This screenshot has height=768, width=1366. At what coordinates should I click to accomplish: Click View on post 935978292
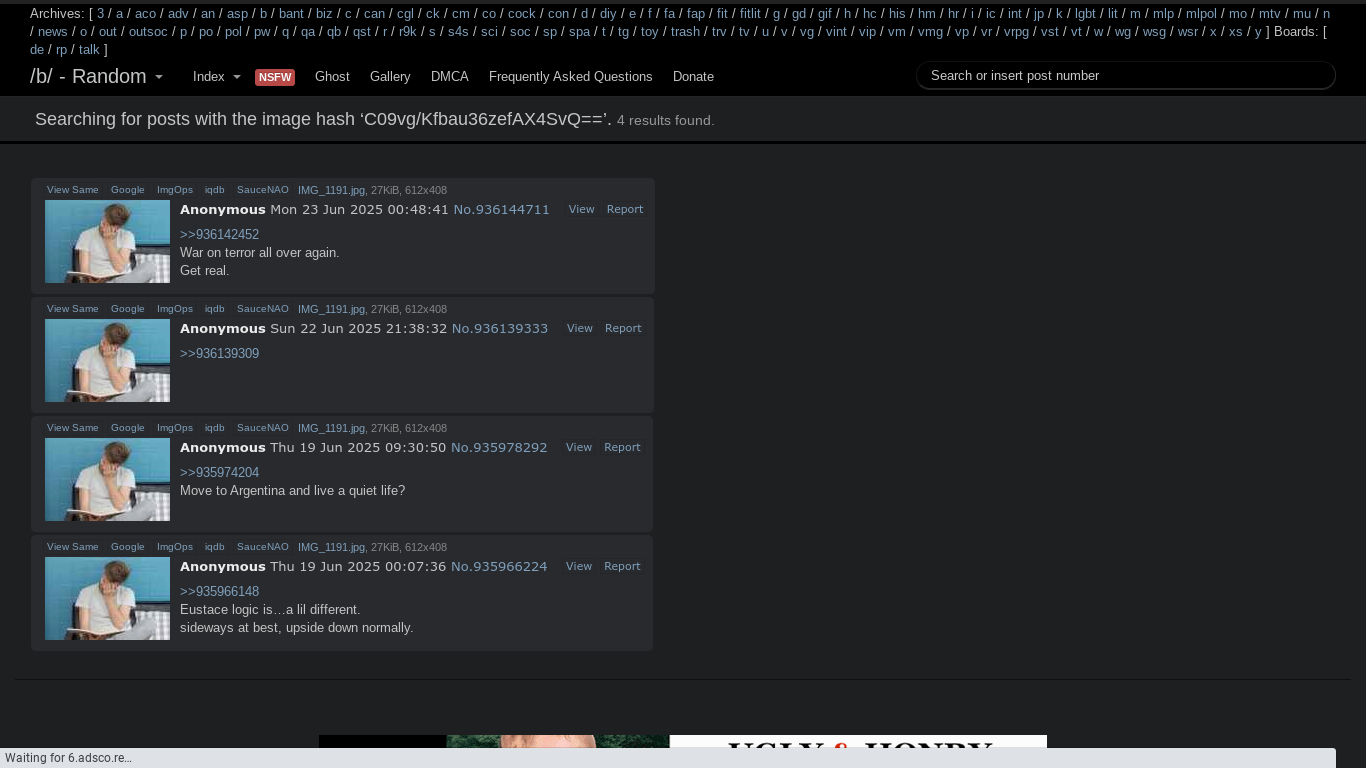579,447
